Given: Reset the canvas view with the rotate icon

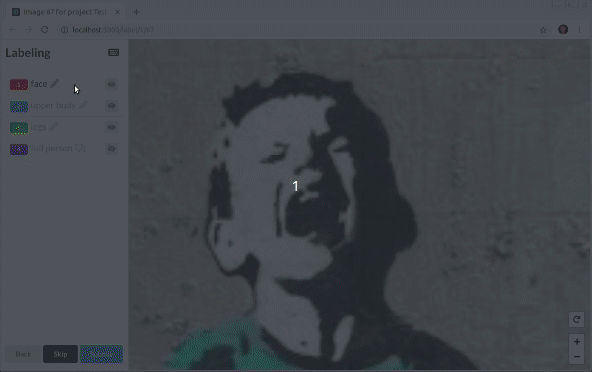Looking at the screenshot, I should (x=577, y=320).
